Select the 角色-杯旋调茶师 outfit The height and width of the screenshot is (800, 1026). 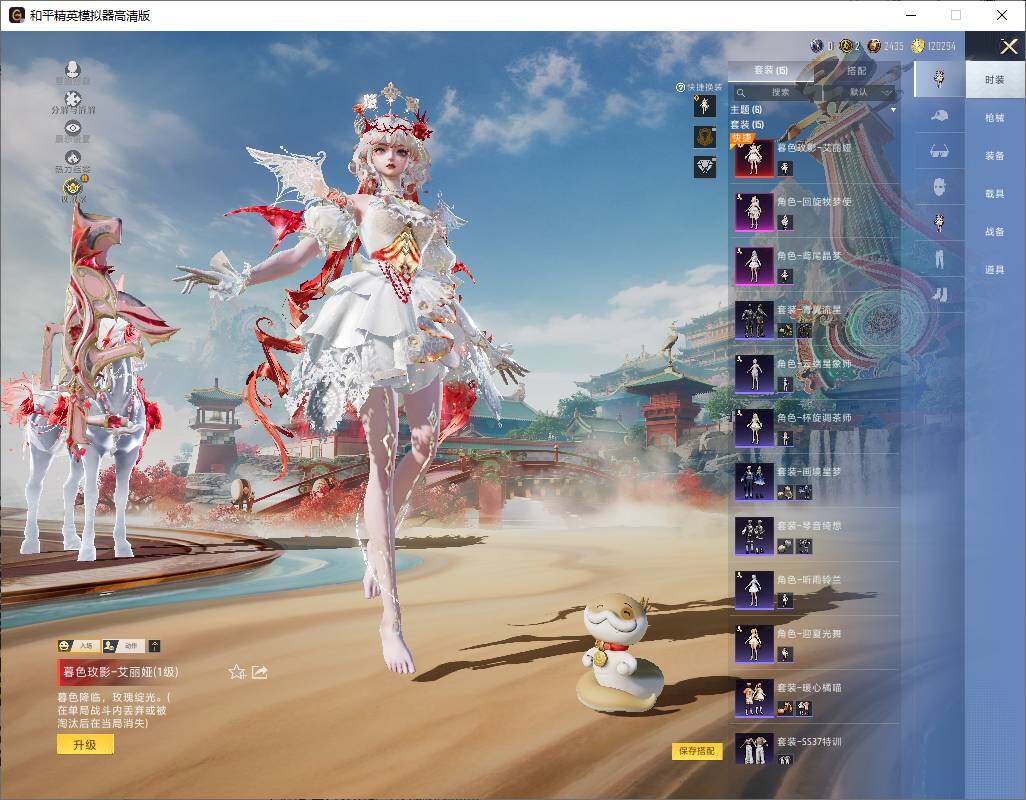tap(814, 427)
